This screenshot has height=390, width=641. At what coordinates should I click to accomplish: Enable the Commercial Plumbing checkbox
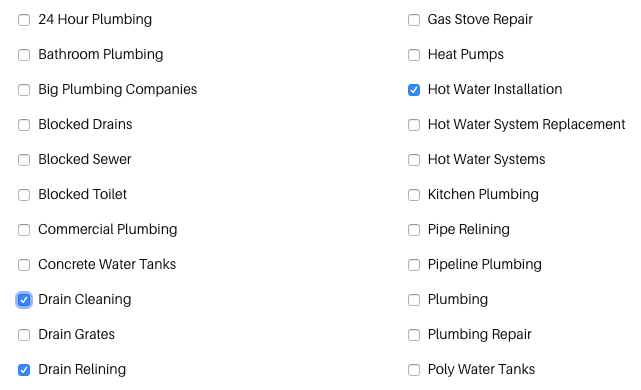(24, 230)
